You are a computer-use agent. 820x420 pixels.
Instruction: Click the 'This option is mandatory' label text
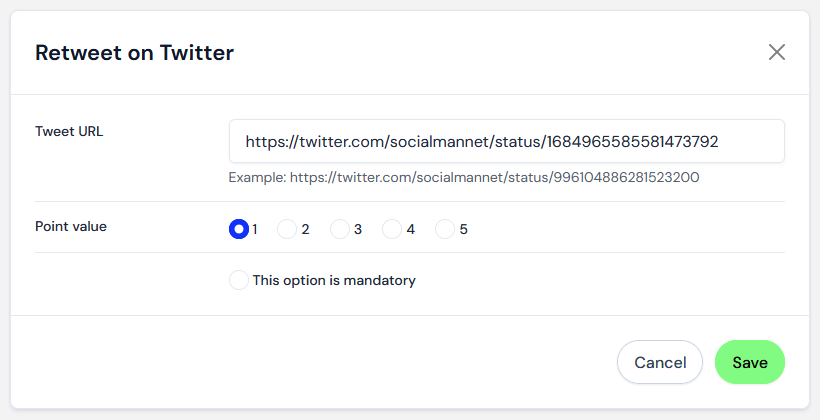point(334,280)
